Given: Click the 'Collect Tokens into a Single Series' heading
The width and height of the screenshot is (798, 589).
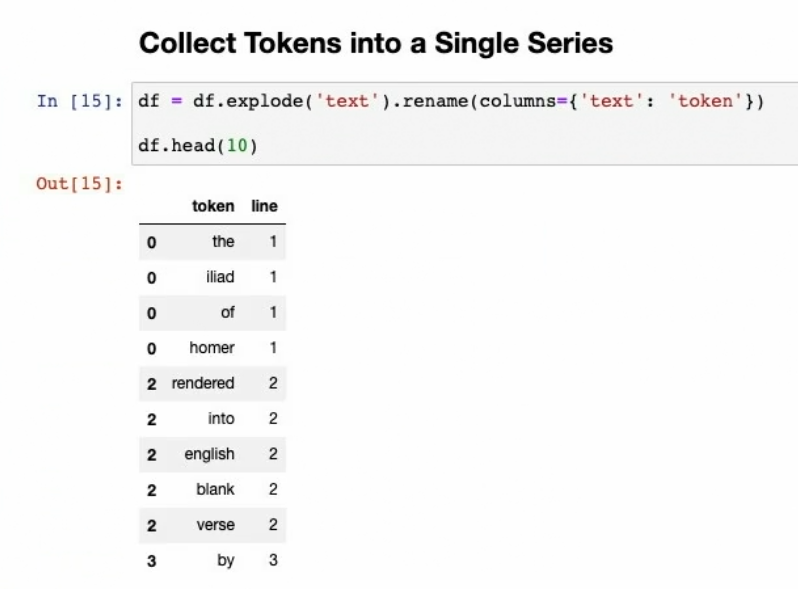Looking at the screenshot, I should tap(375, 44).
